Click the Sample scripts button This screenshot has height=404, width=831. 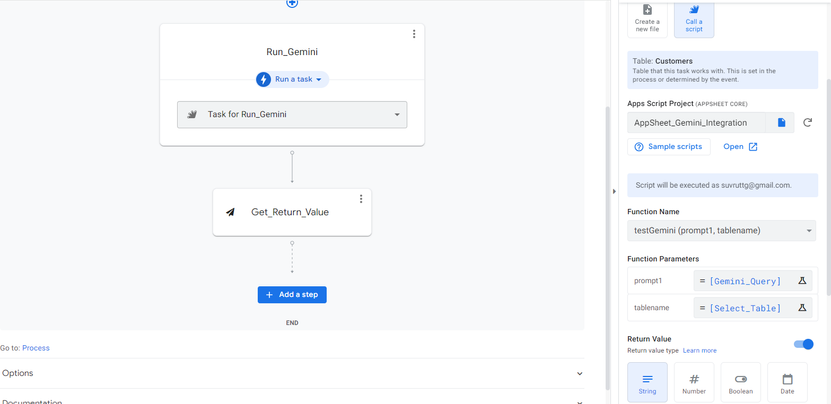pyautogui.click(x=669, y=147)
